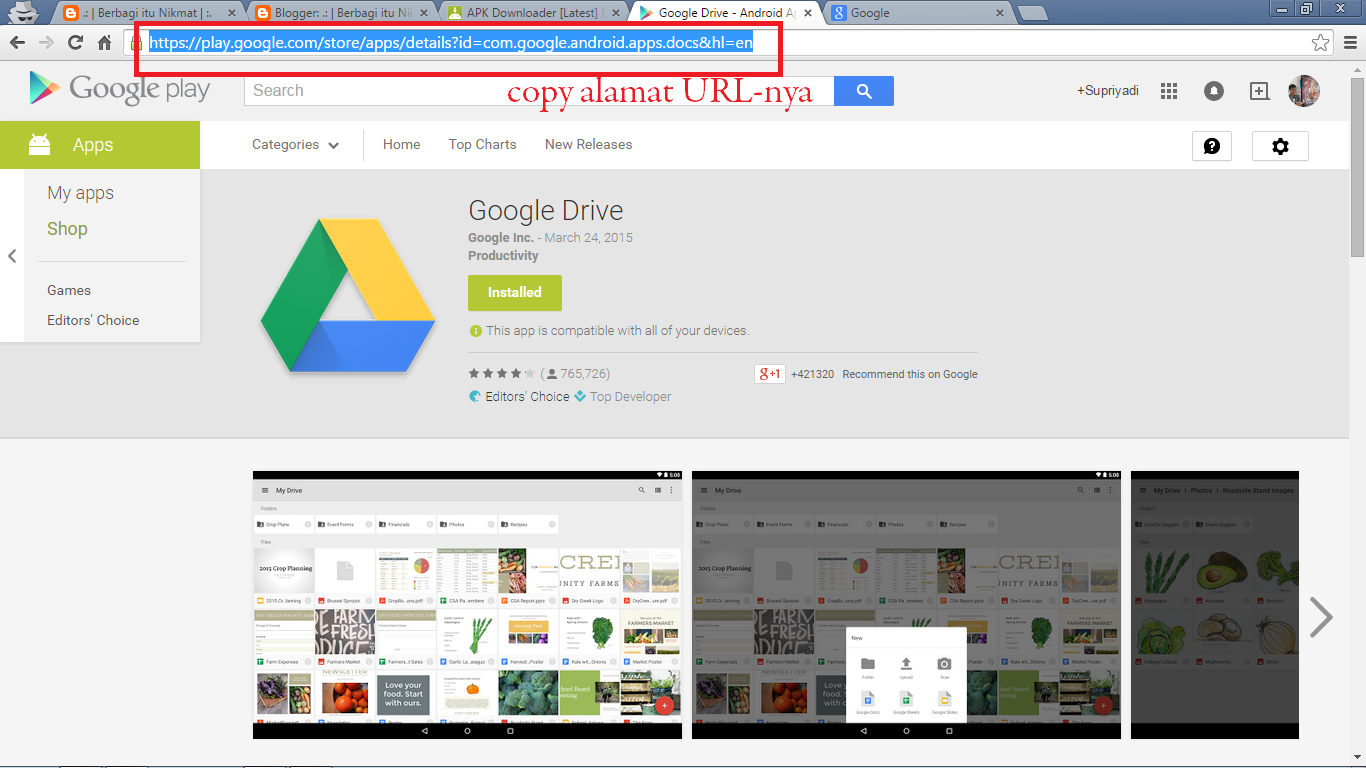The image size is (1366, 768).
Task: Click the Google Drive app icon
Action: tap(348, 296)
